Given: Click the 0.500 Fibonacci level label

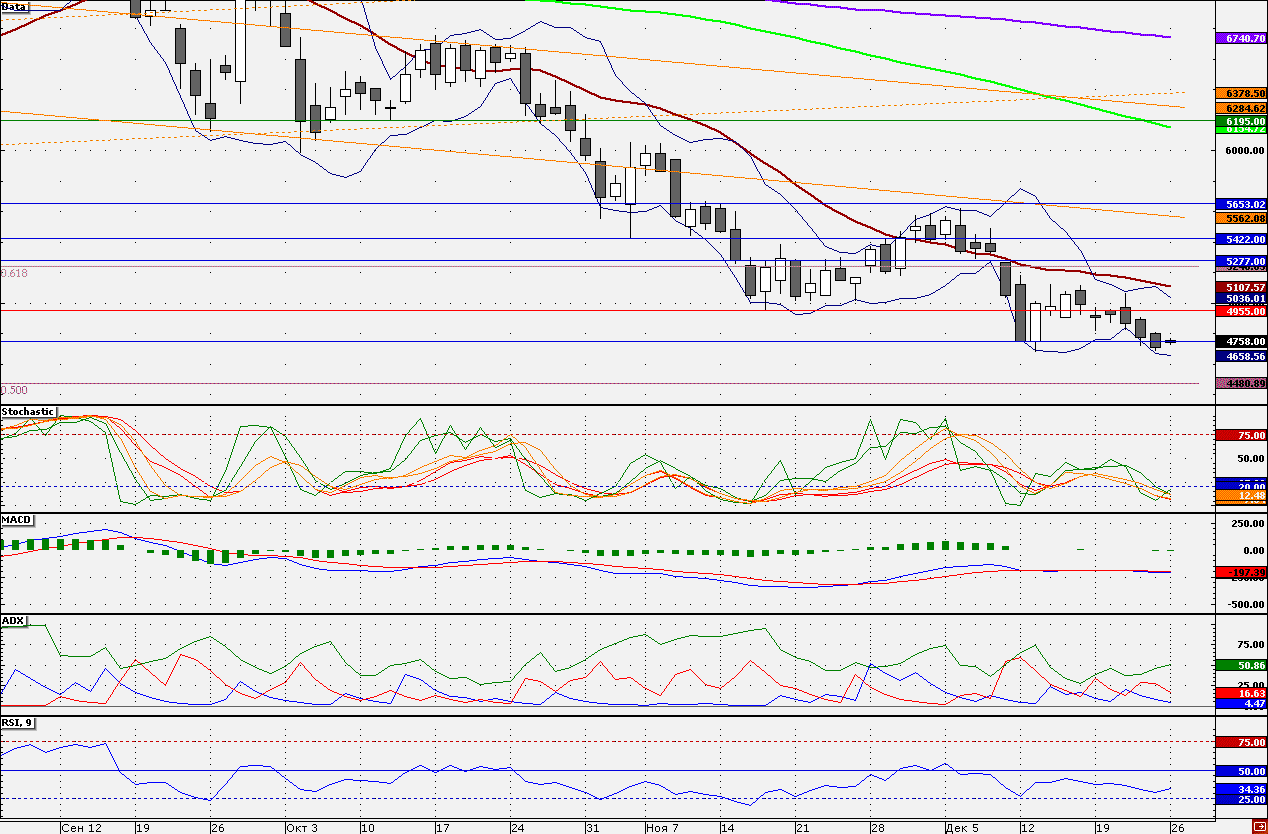Looking at the screenshot, I should 14,390.
